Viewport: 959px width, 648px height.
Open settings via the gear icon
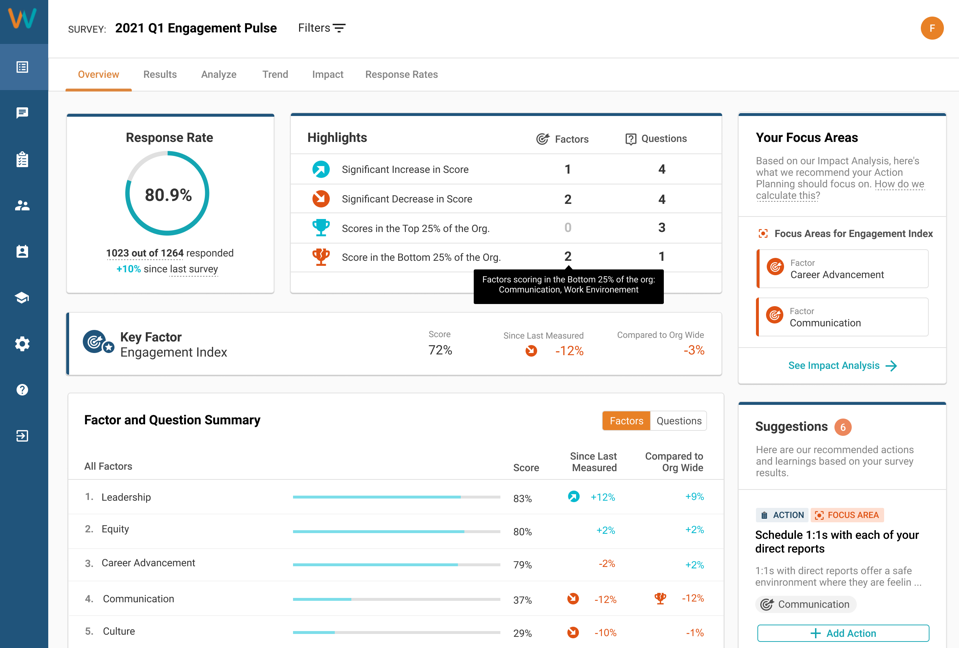(x=22, y=344)
